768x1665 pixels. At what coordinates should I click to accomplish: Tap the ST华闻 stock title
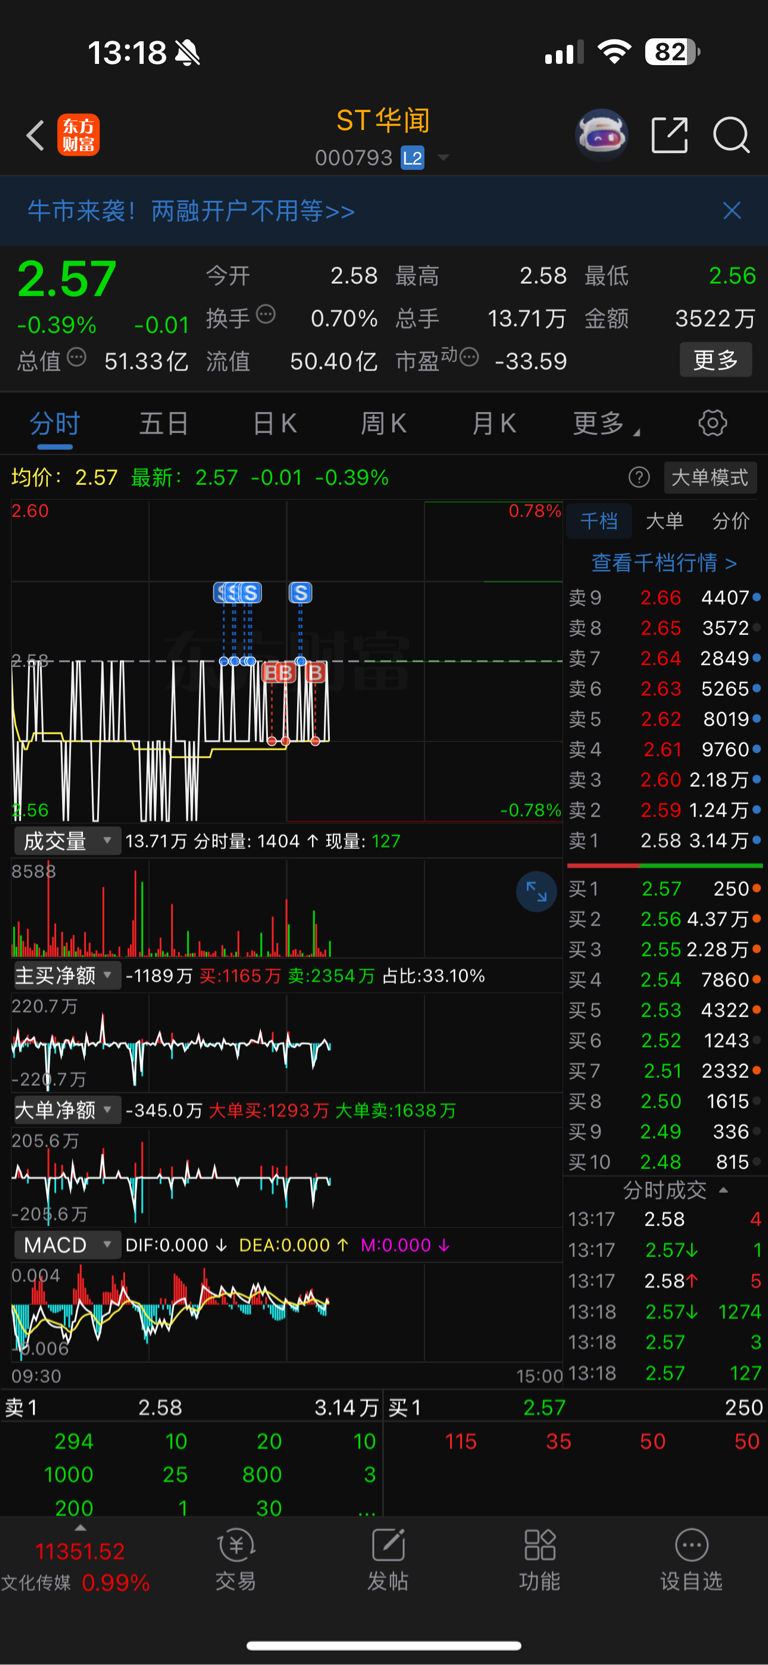[383, 121]
